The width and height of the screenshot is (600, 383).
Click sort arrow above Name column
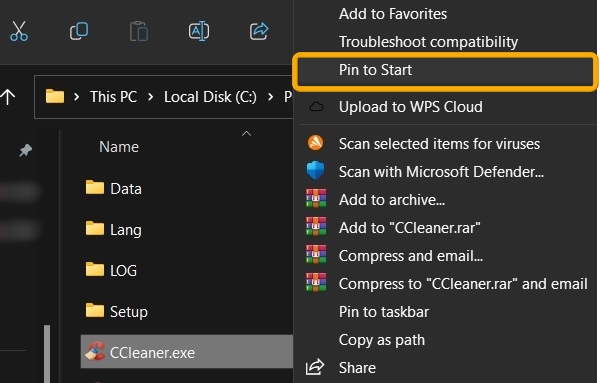246,134
